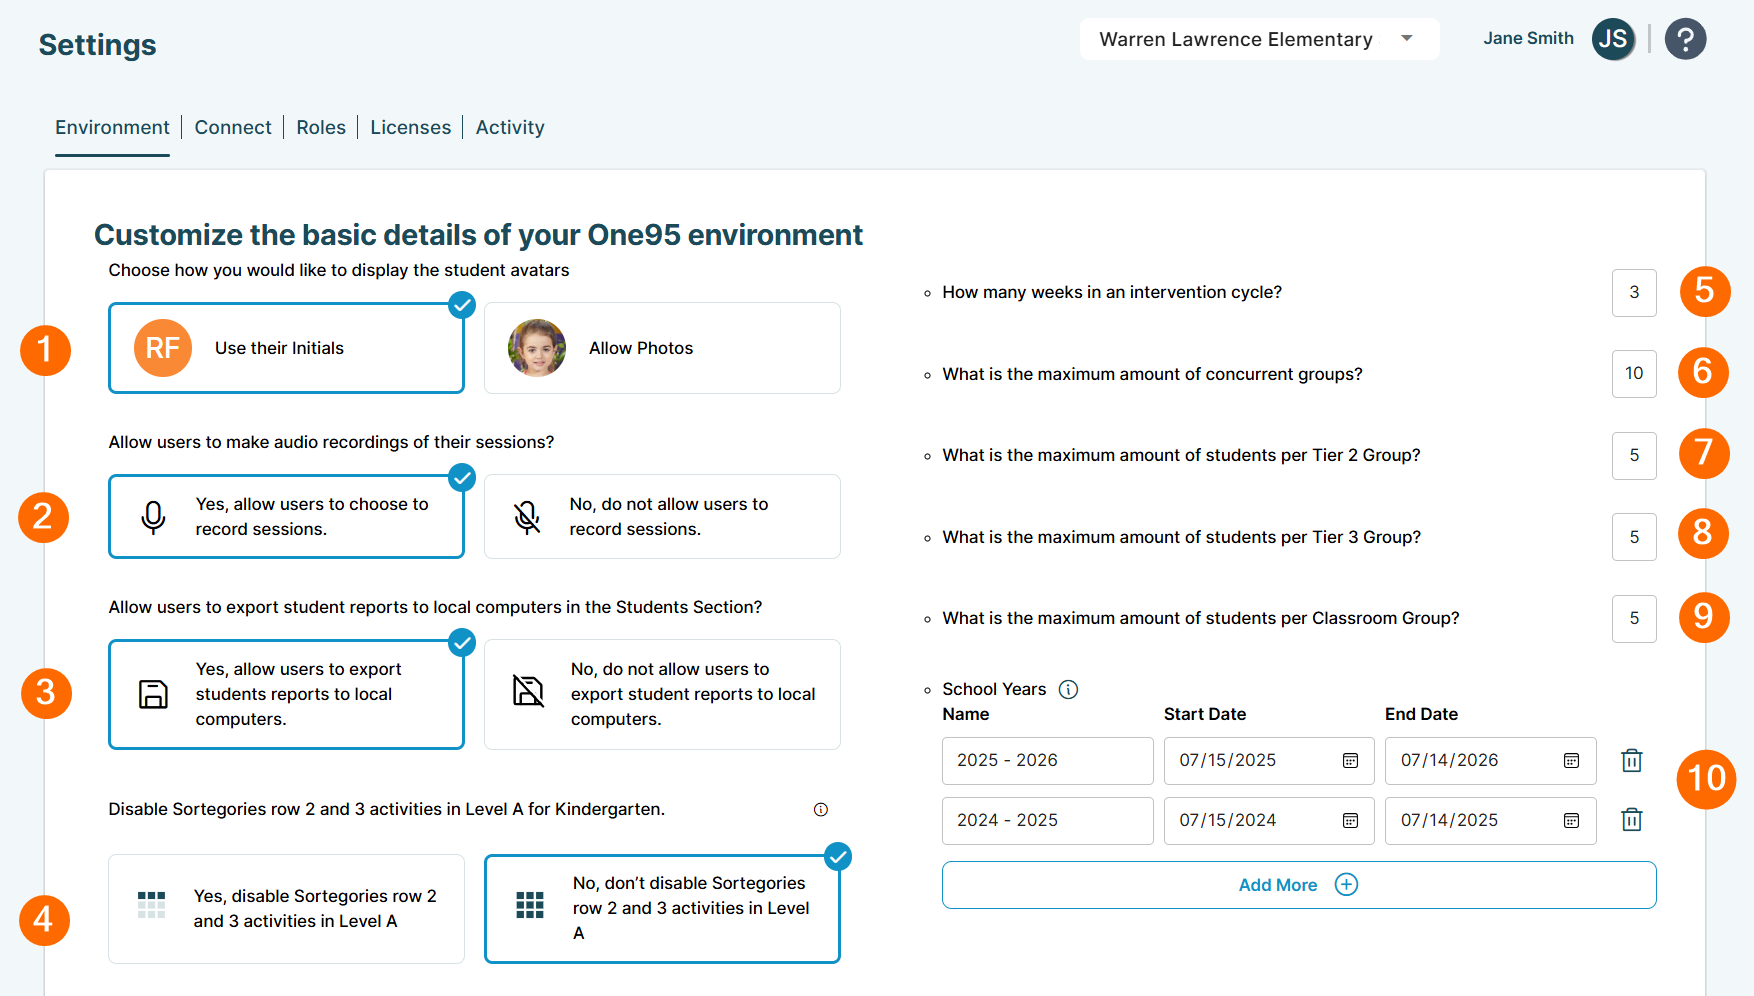1754x996 pixels.
Task: Select Use their Initials avatar option
Action: click(286, 348)
